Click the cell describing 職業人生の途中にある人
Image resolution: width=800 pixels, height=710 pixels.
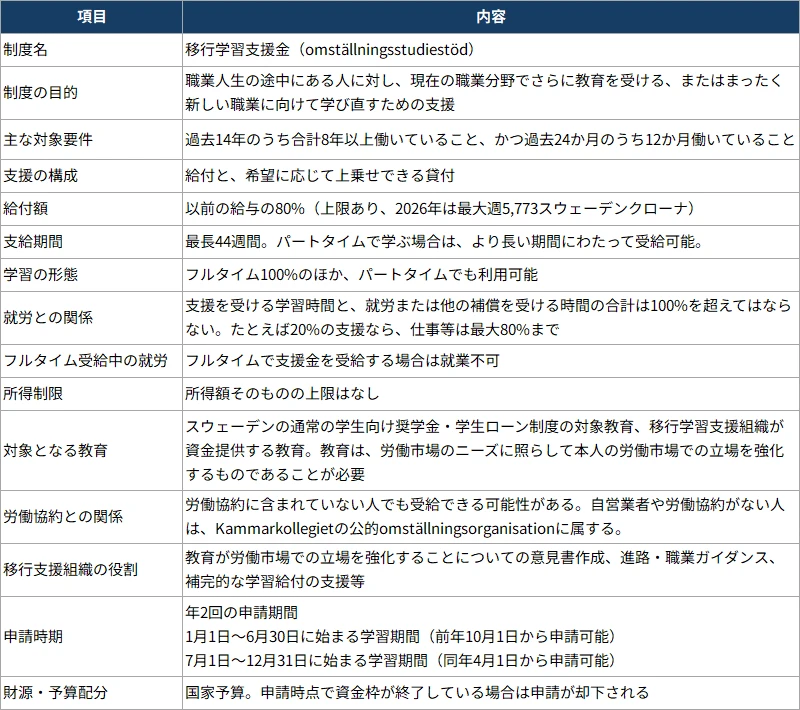click(491, 93)
